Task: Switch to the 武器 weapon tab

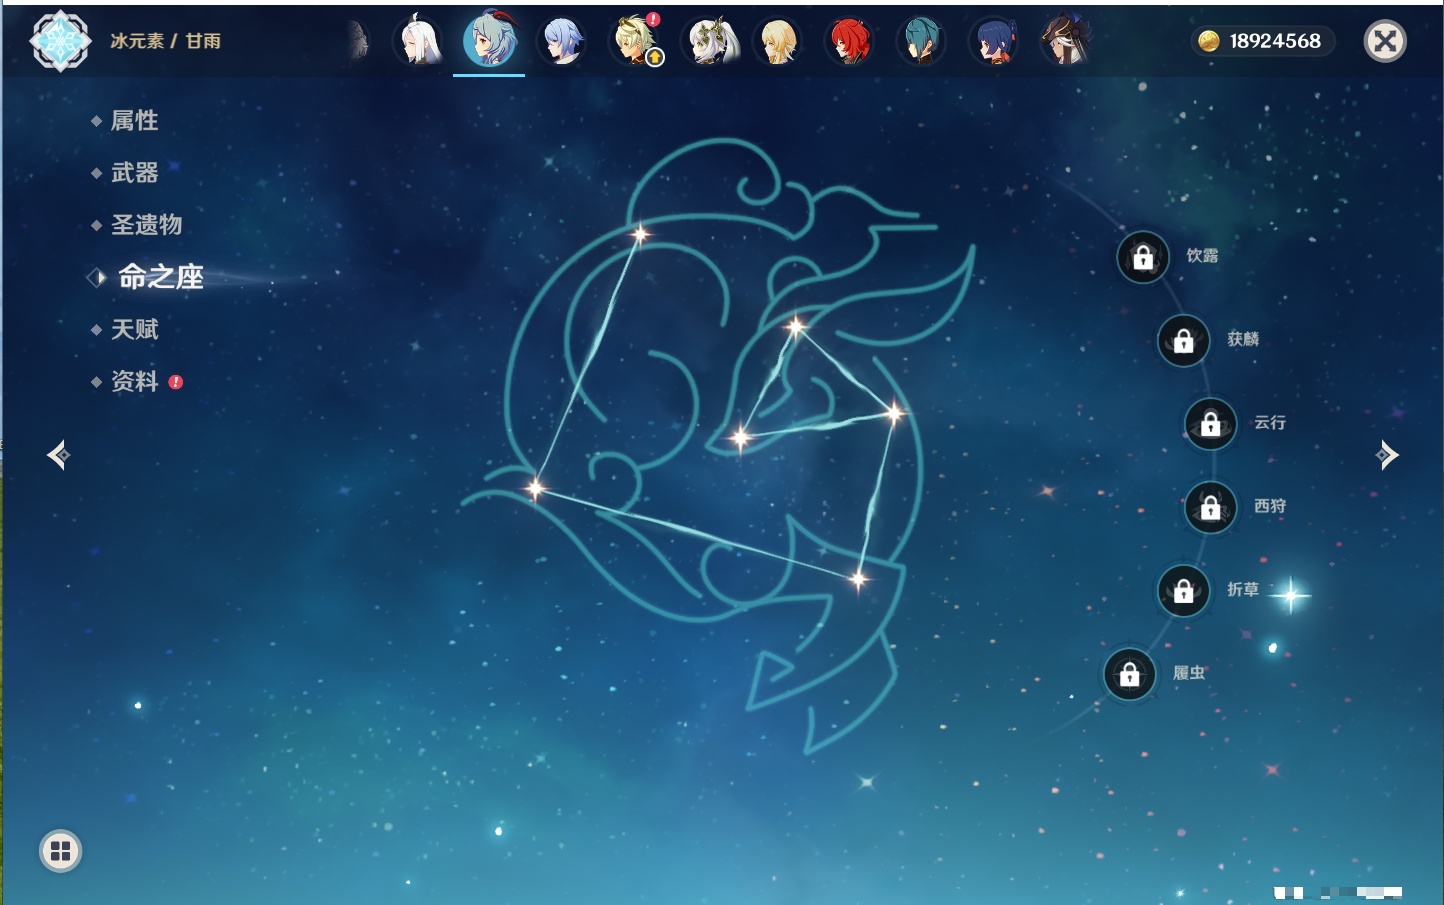Action: (x=134, y=173)
